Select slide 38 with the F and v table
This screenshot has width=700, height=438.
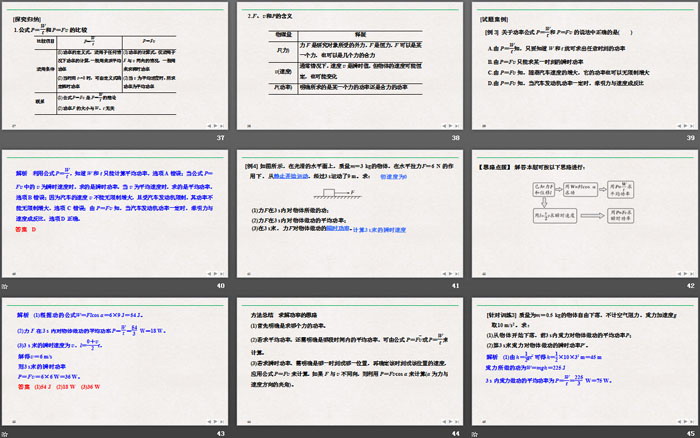pyautogui.click(x=350, y=64)
